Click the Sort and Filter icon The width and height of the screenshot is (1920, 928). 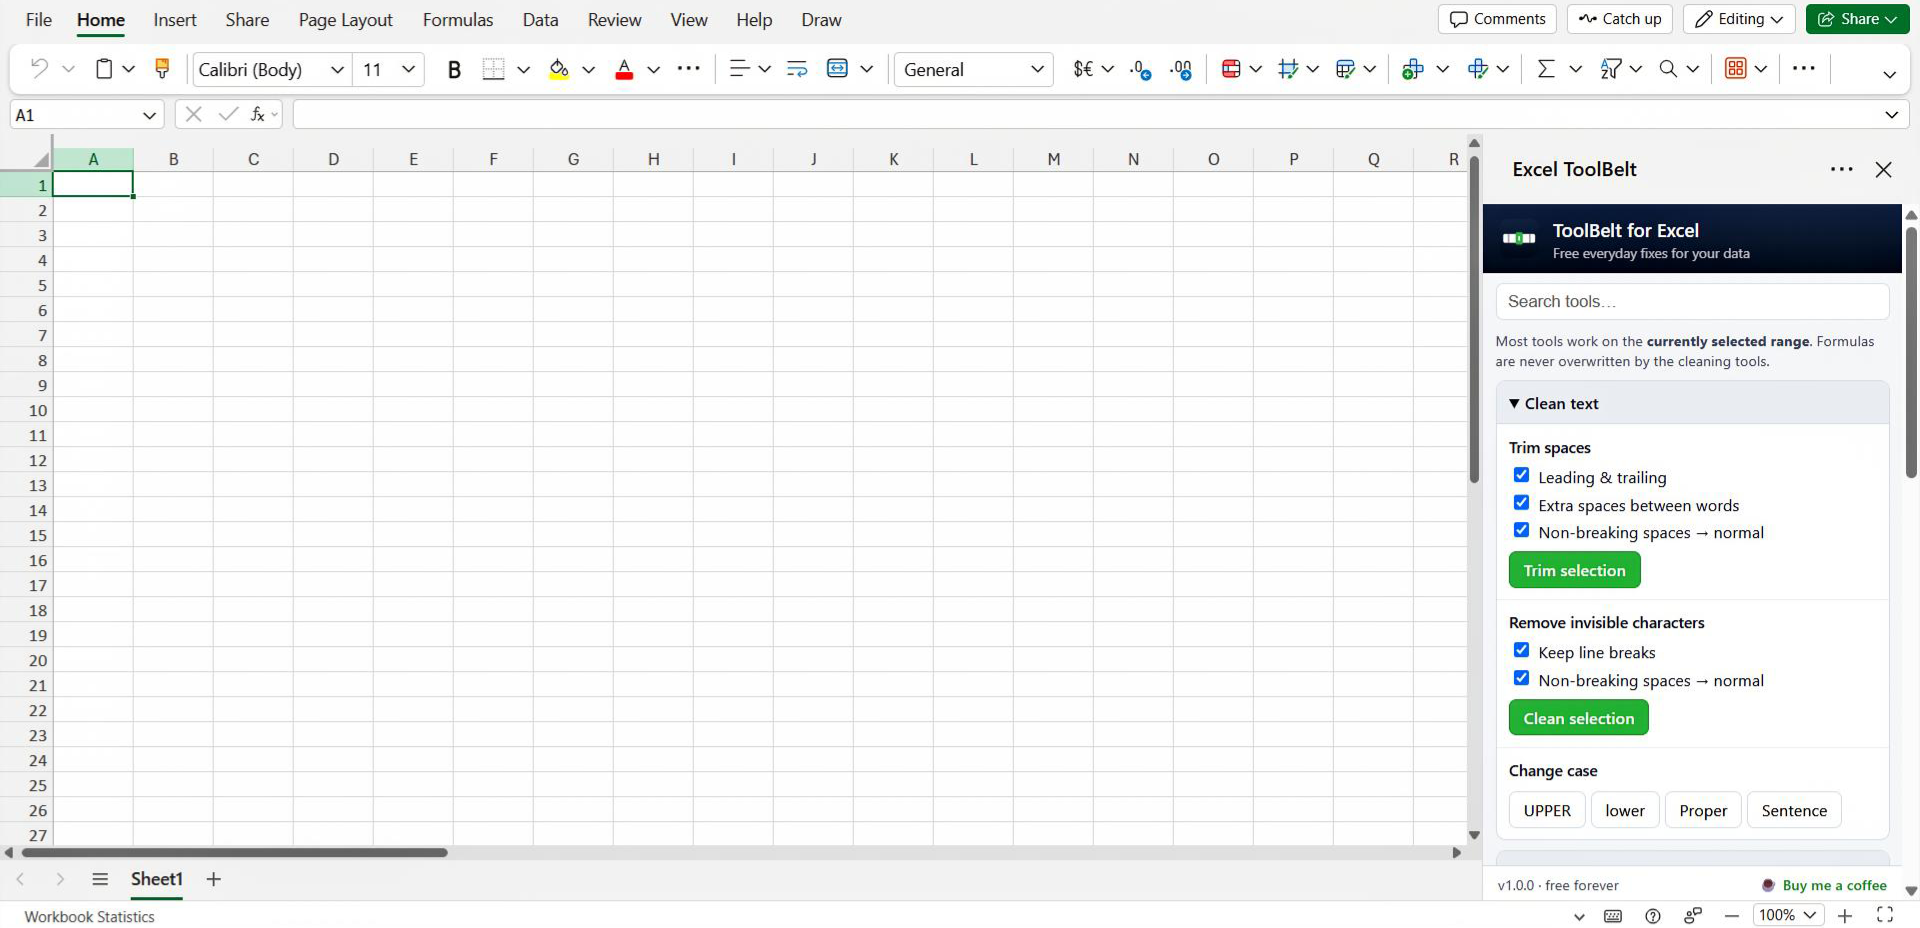[x=1610, y=69]
